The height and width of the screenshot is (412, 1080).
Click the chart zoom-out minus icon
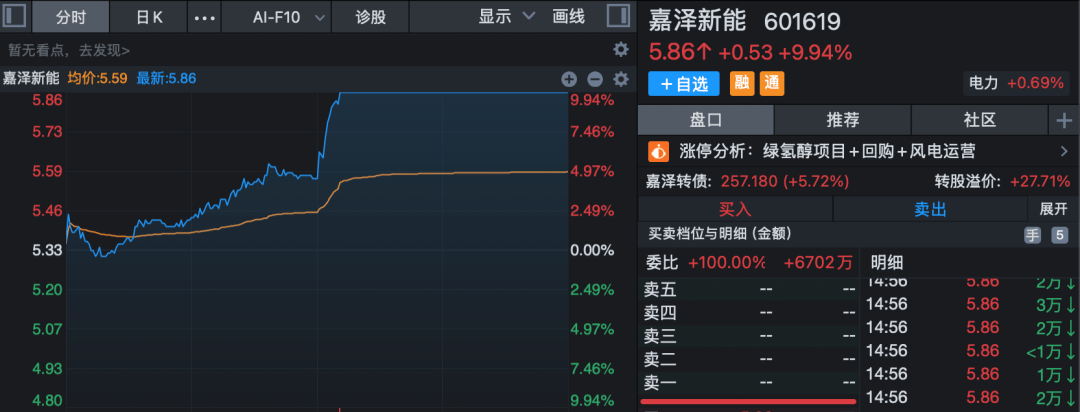[594, 79]
